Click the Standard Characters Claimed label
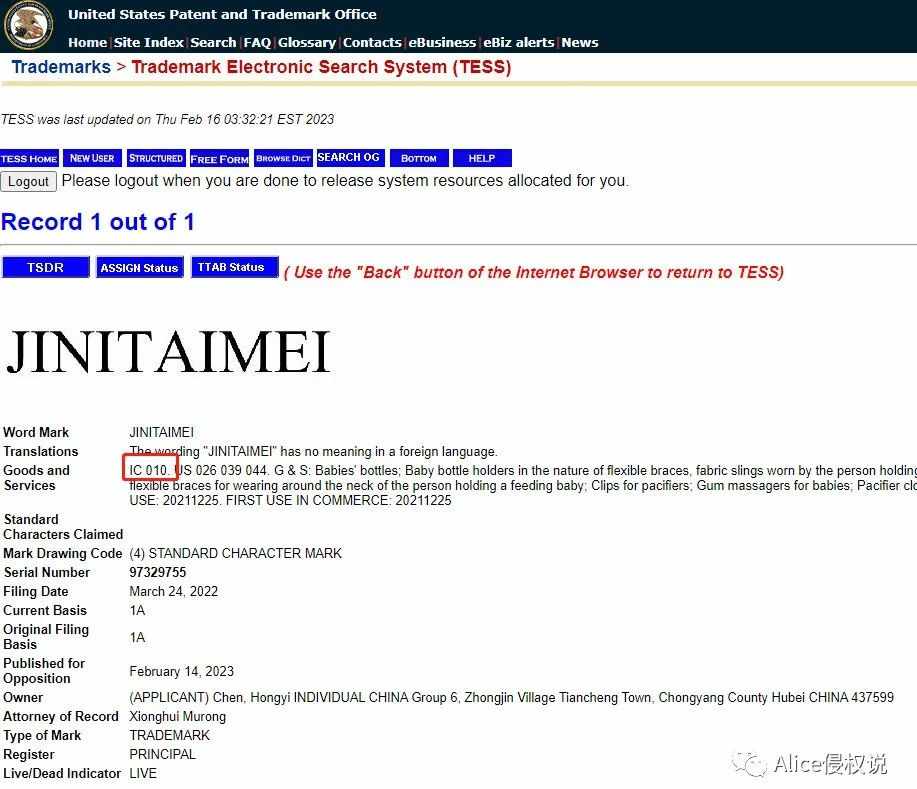The height and width of the screenshot is (789, 917). point(63,526)
